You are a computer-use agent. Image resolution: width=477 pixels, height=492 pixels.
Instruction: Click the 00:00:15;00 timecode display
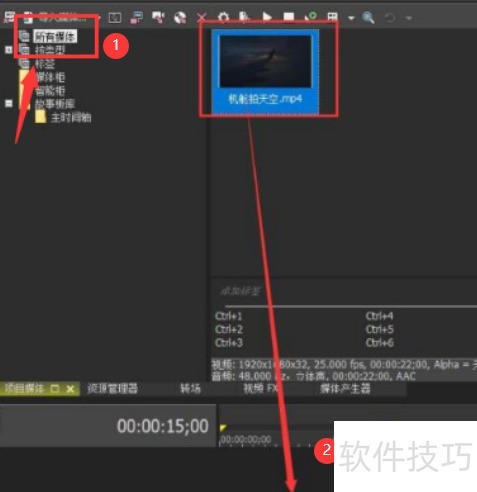point(163,426)
